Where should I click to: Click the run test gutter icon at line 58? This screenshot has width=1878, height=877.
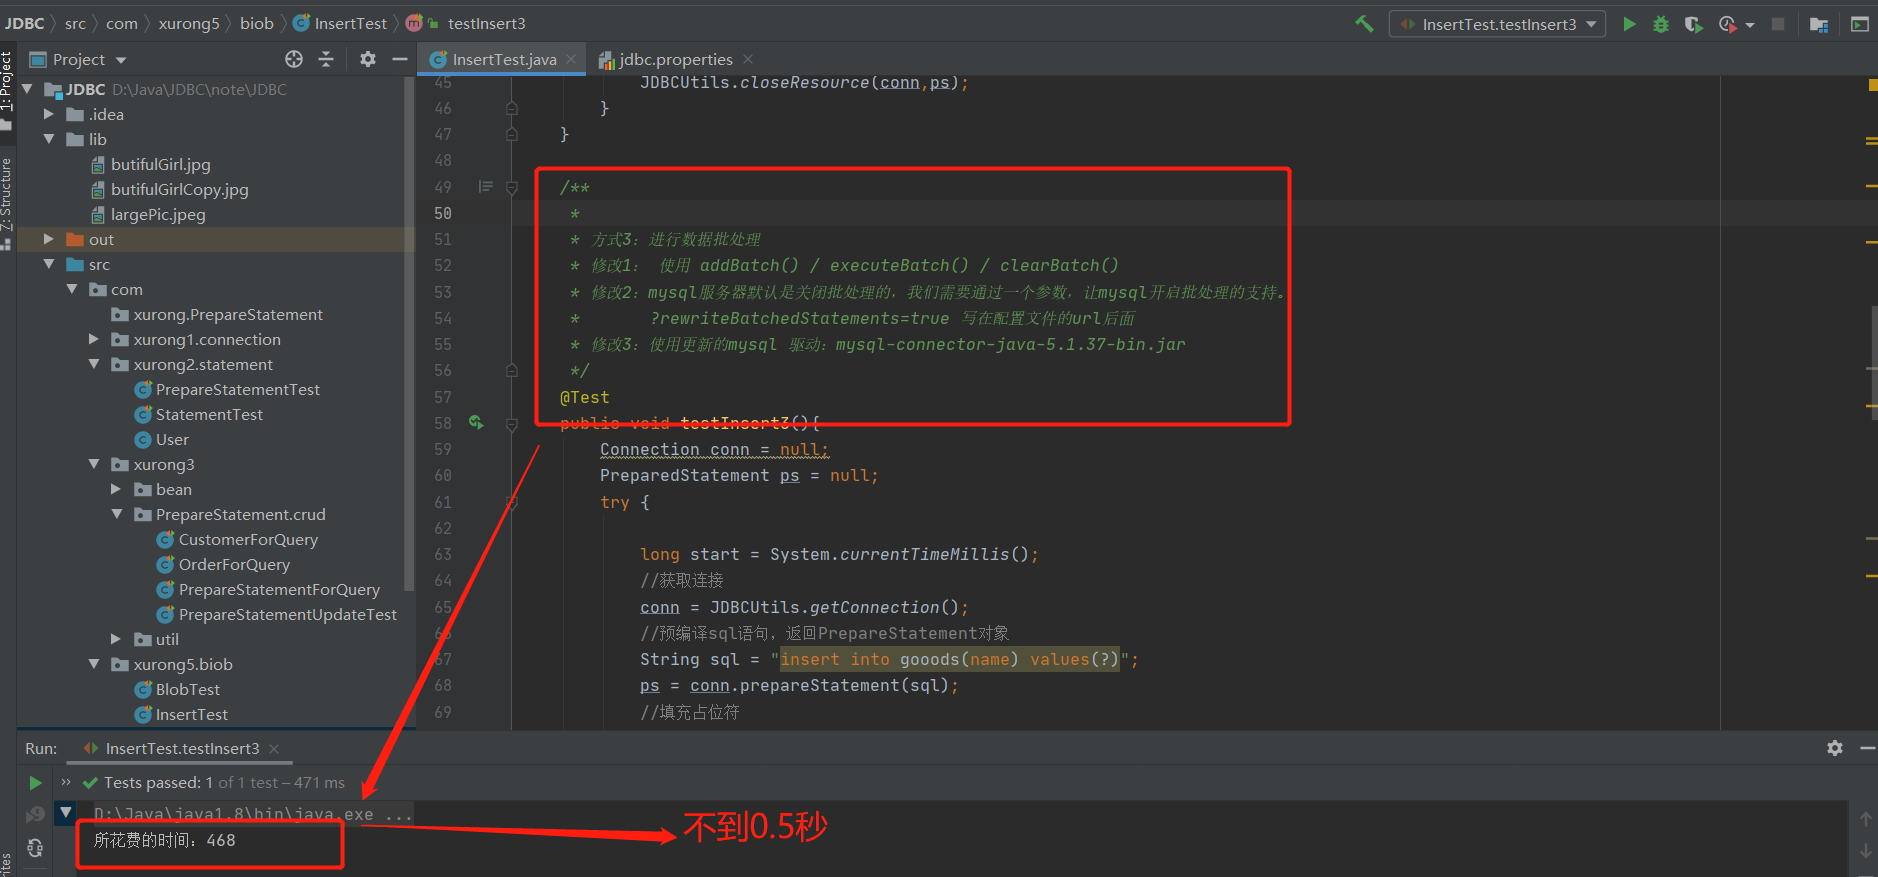(x=476, y=423)
